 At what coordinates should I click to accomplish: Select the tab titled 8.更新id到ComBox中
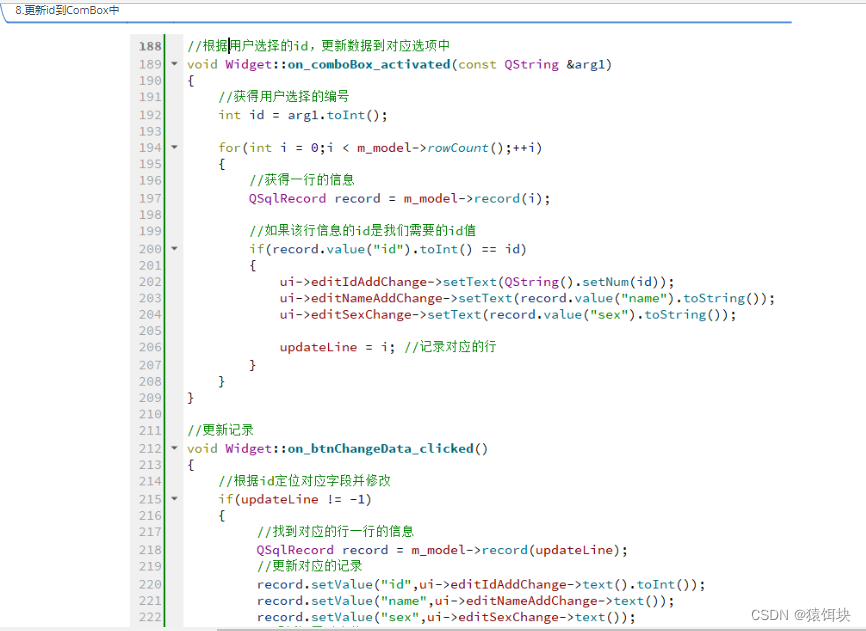[x=67, y=10]
